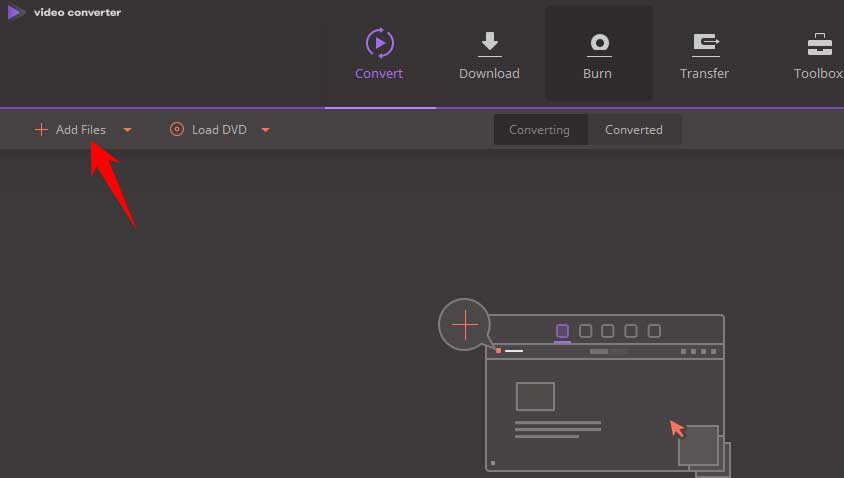The width and height of the screenshot is (844, 478).
Task: Select the Transfer label in top navigation
Action: 704,73
